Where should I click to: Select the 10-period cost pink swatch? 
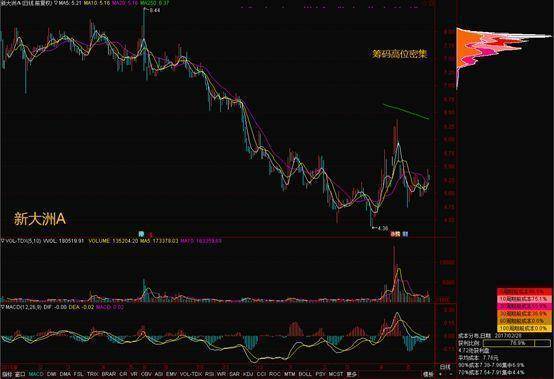(524, 299)
